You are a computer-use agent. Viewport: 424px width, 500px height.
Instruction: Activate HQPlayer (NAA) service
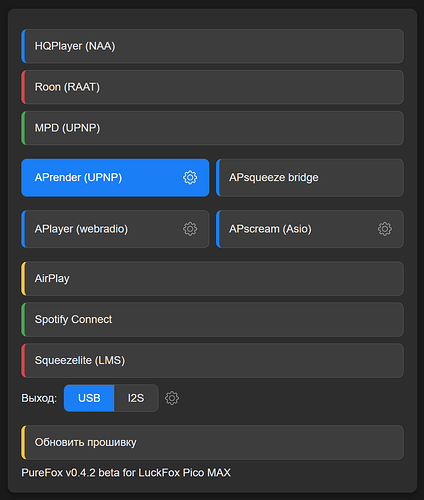pyautogui.click(x=212, y=46)
